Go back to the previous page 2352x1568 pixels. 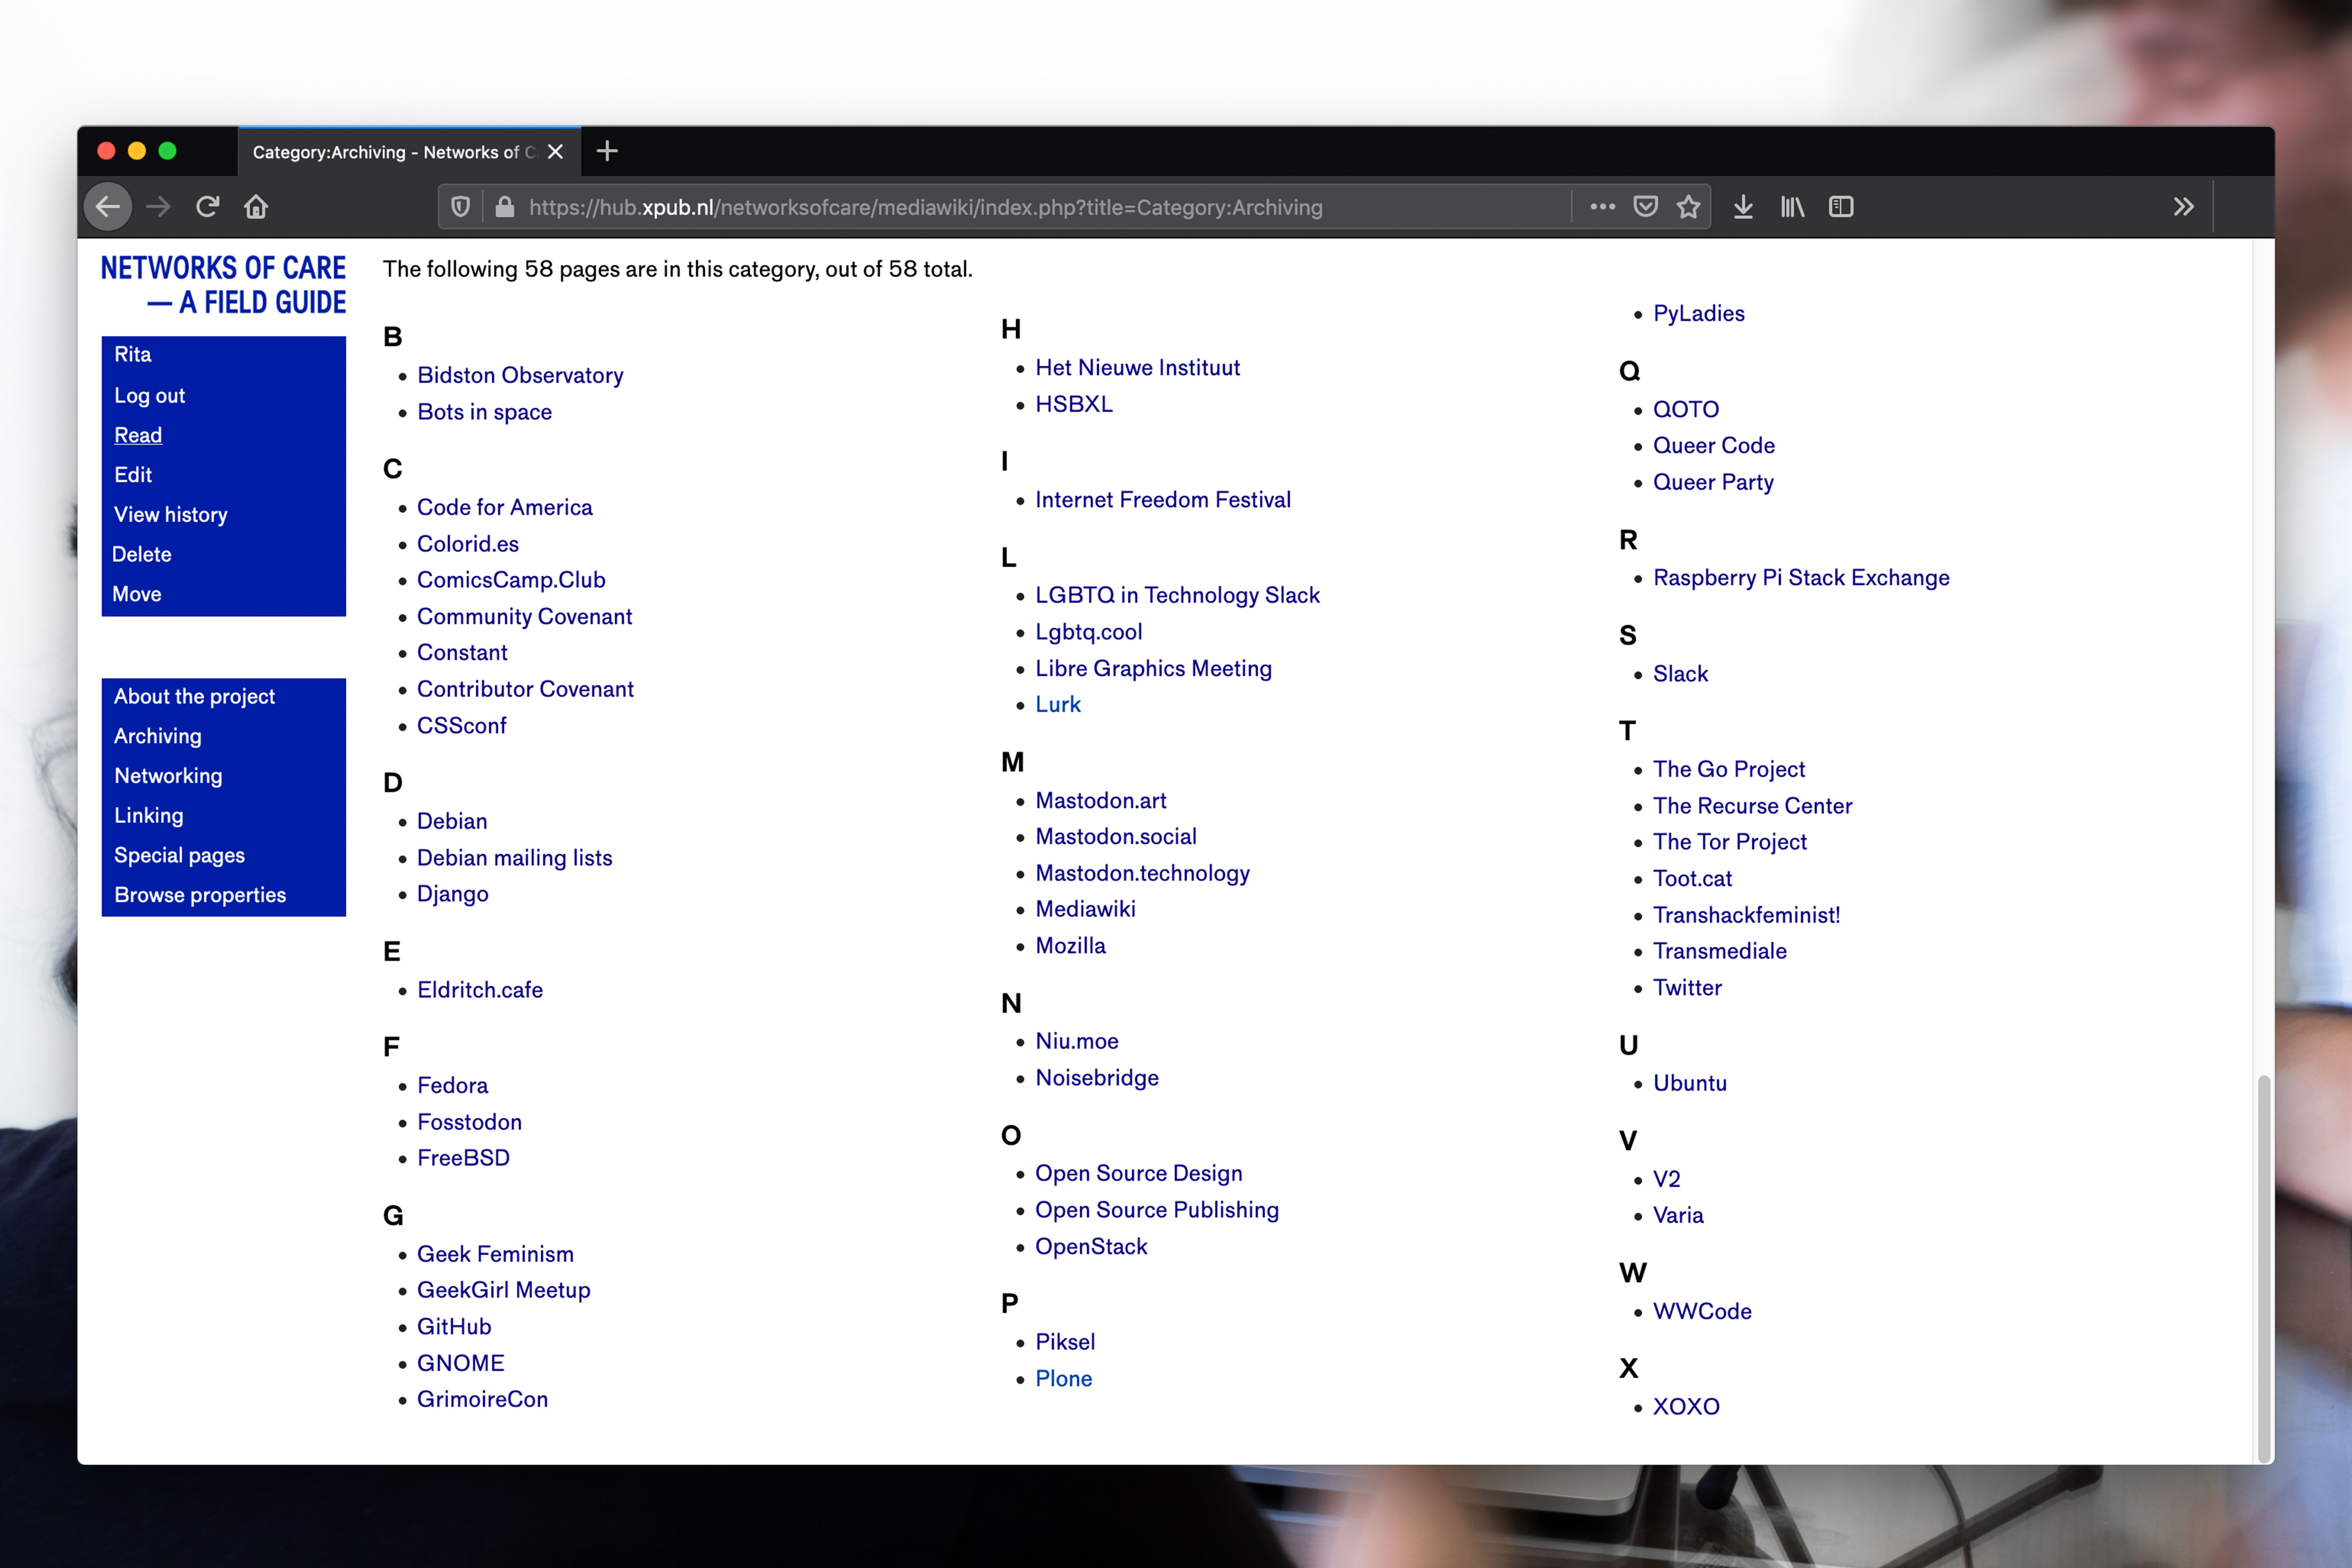click(x=108, y=207)
